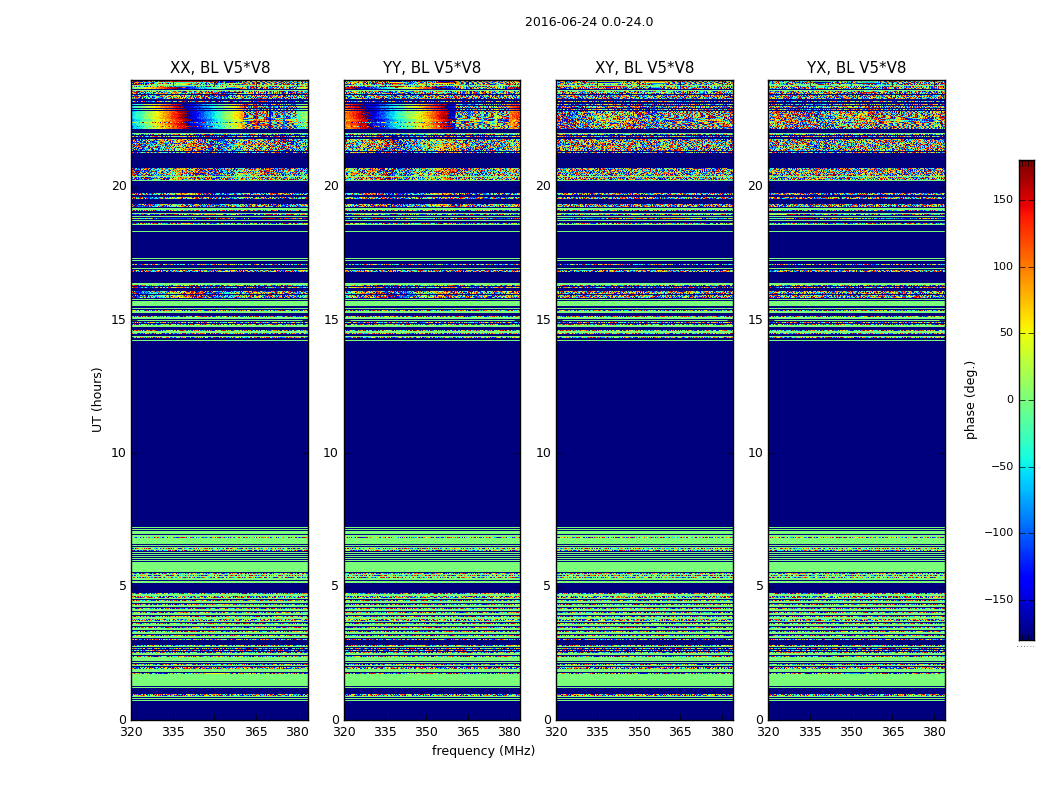1050x800 pixels.
Task: Click the 350 MHz tick under YY panel
Action: pos(427,732)
